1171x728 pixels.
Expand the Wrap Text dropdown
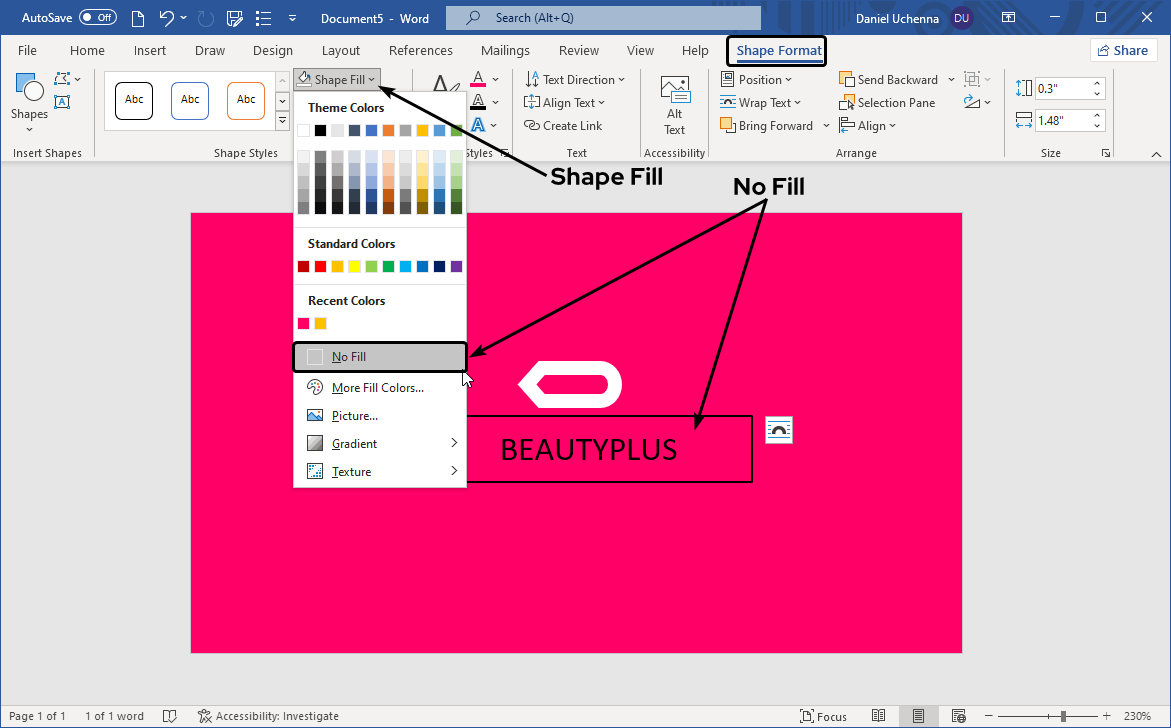click(x=761, y=103)
